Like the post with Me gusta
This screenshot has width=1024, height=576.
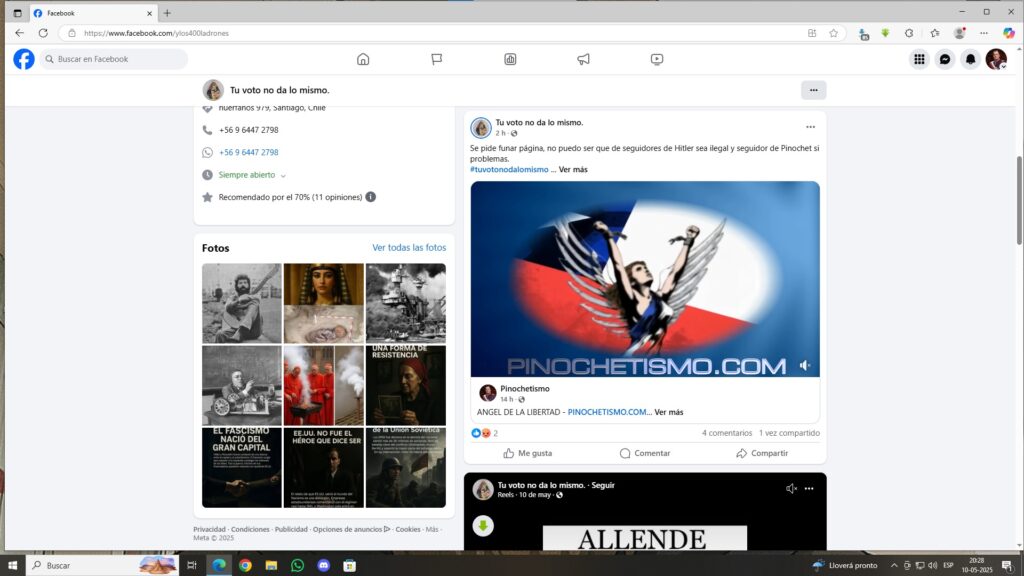(x=528, y=453)
